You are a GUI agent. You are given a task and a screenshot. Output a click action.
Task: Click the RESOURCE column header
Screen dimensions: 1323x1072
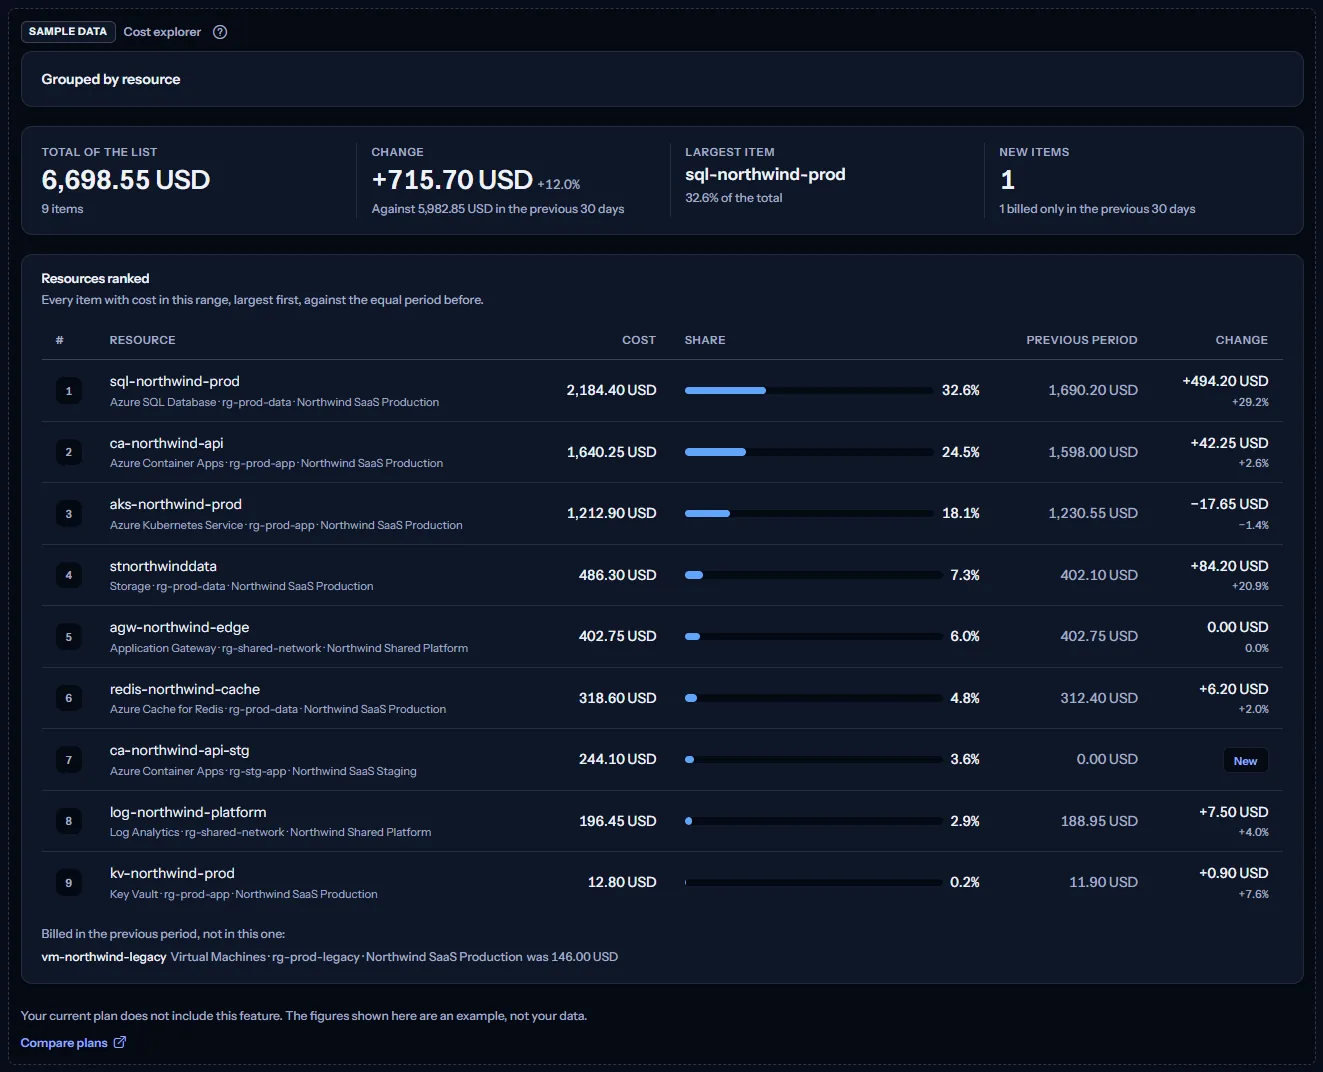click(x=142, y=340)
